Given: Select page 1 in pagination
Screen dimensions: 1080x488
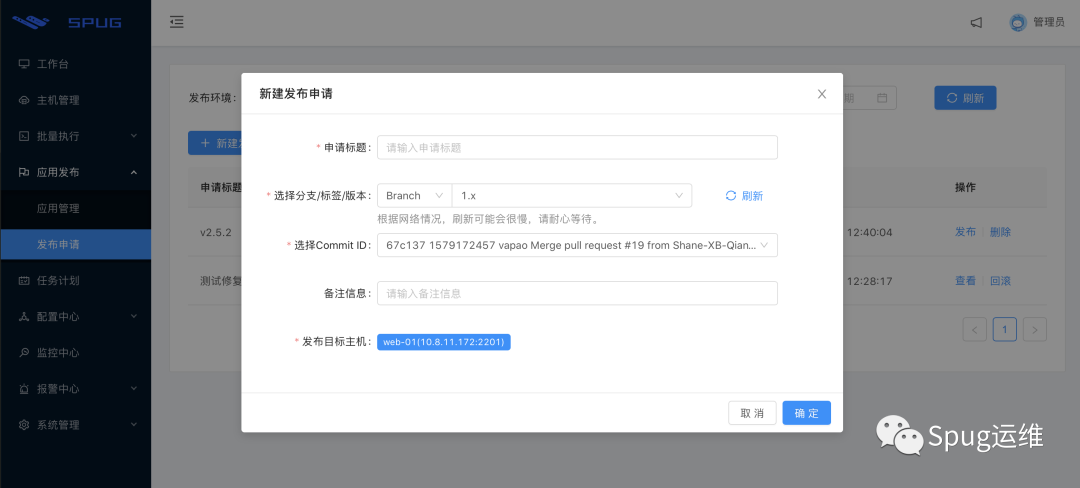Looking at the screenshot, I should pyautogui.click(x=1005, y=330).
